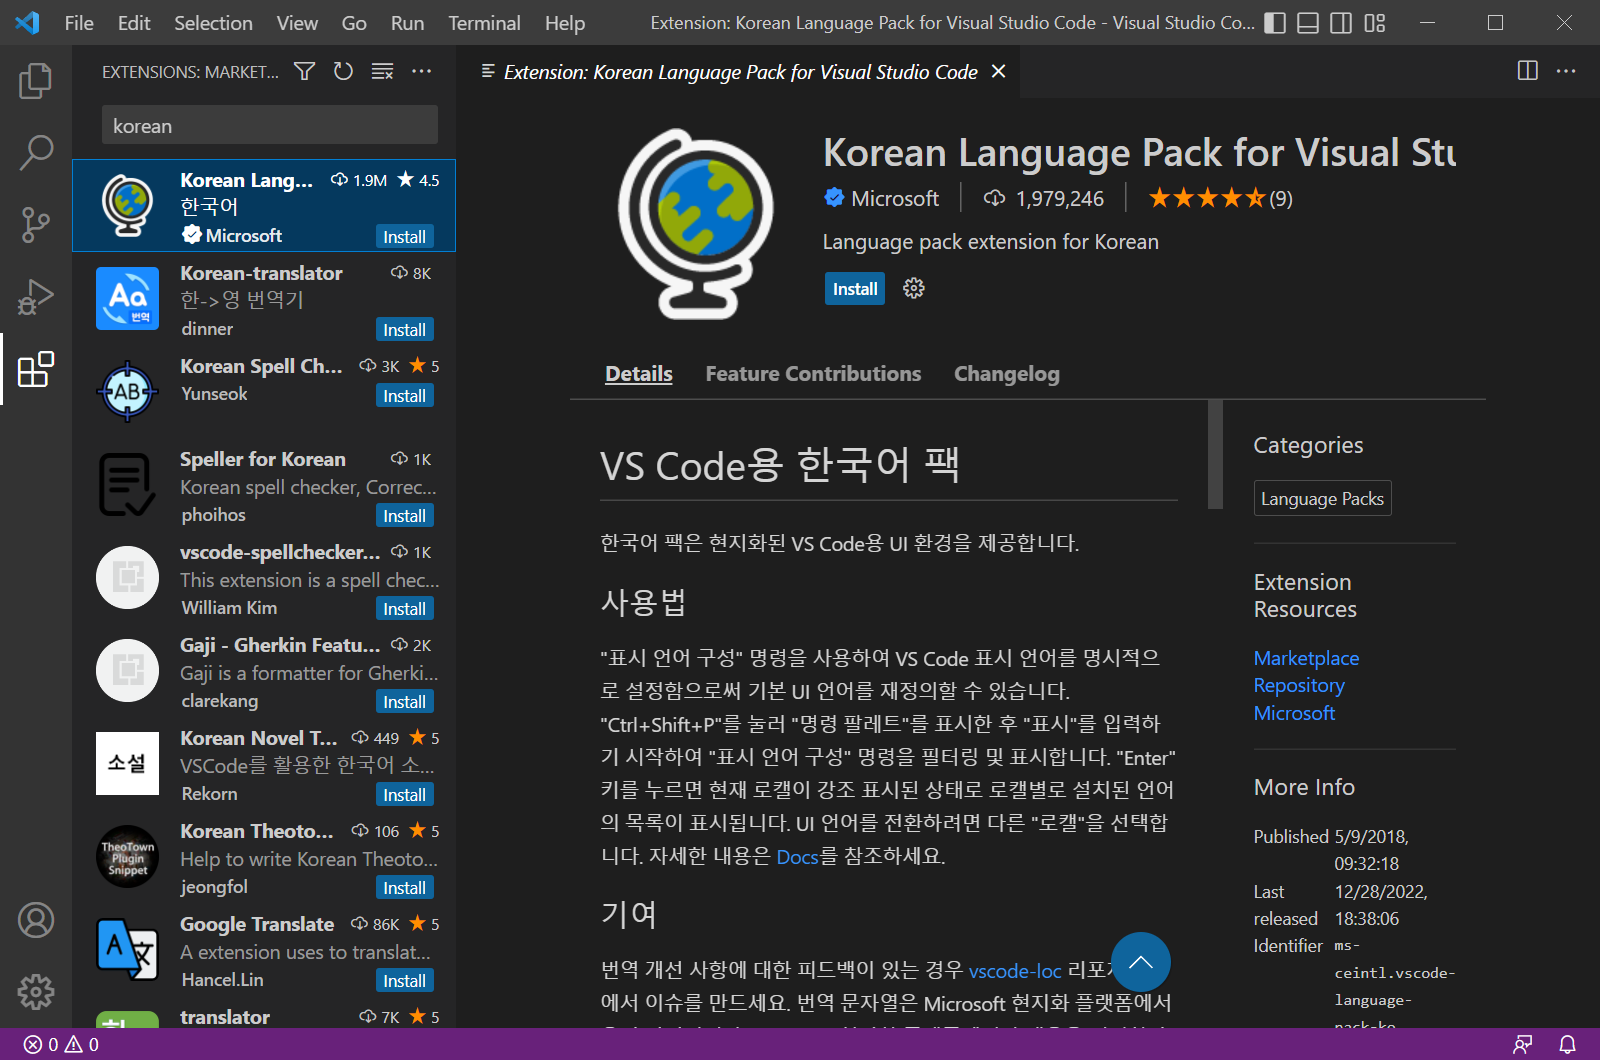The image size is (1600, 1060).
Task: Open the Repository resource link
Action: (1299, 685)
